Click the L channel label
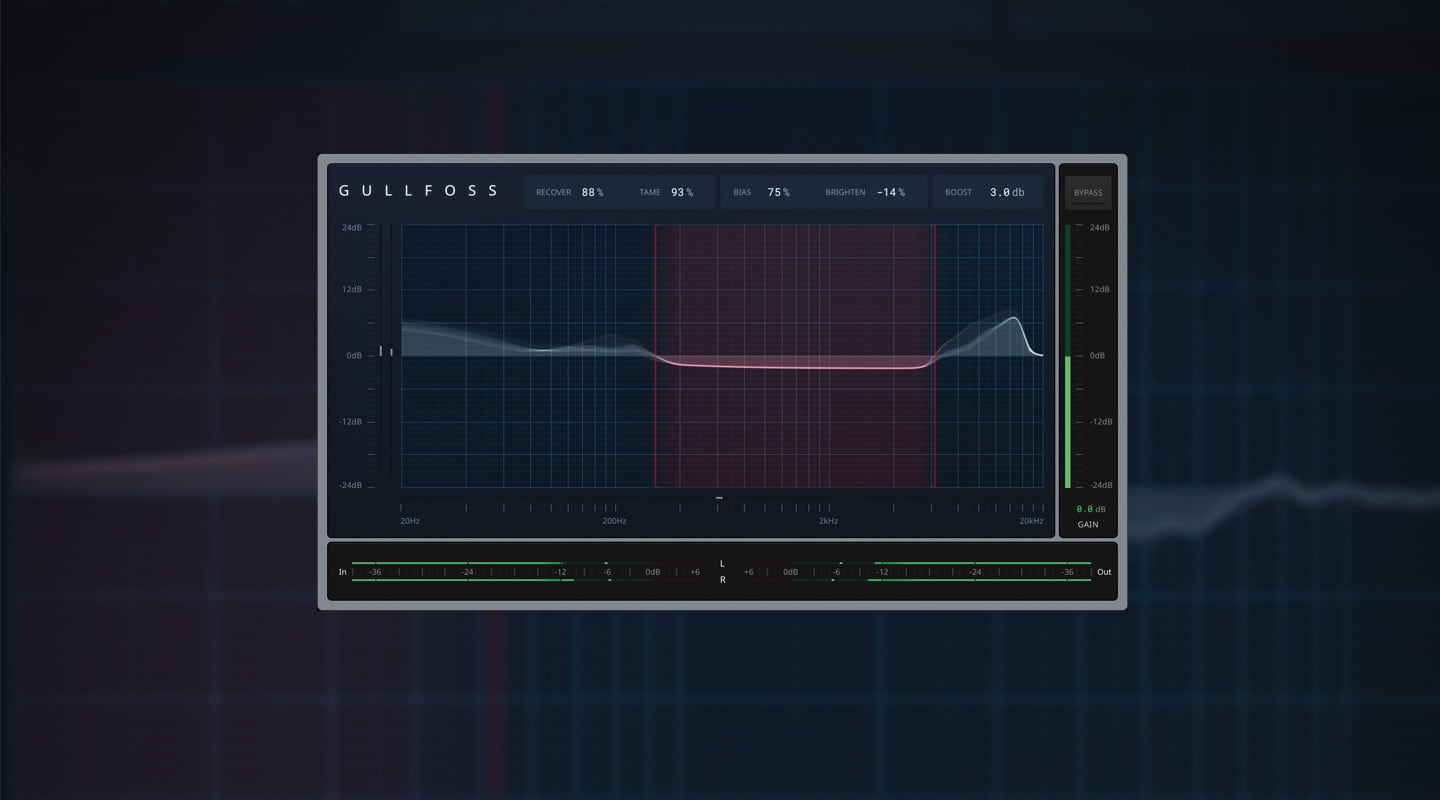The height and width of the screenshot is (800, 1440). tap(722, 564)
